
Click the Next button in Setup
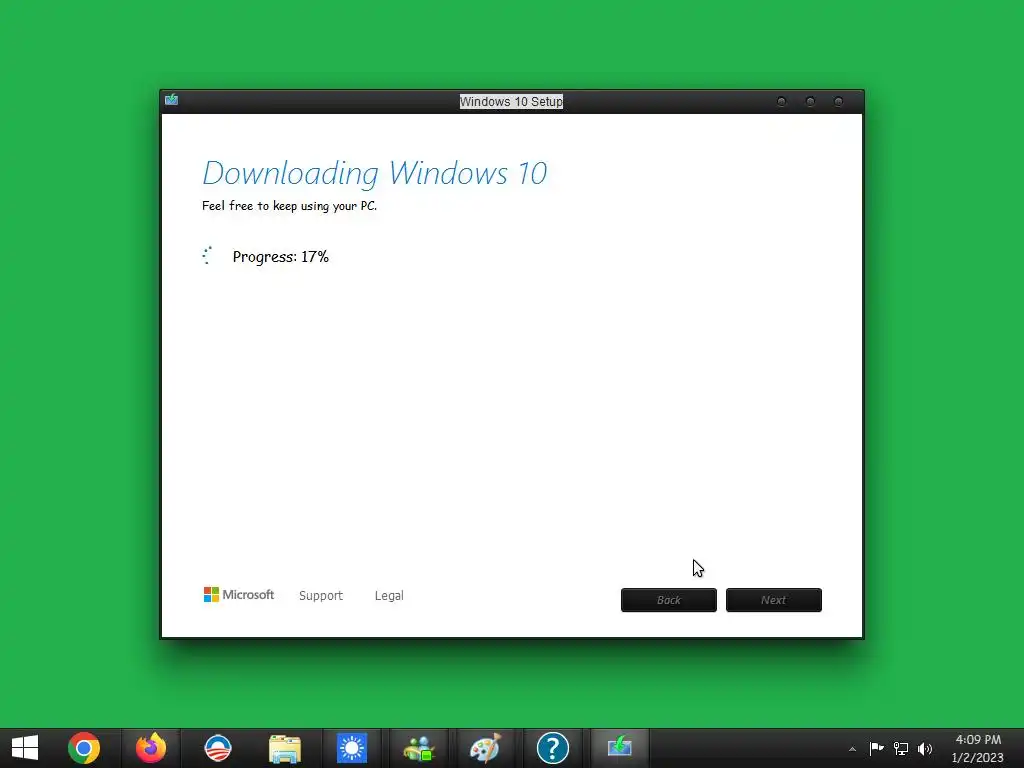(x=774, y=600)
